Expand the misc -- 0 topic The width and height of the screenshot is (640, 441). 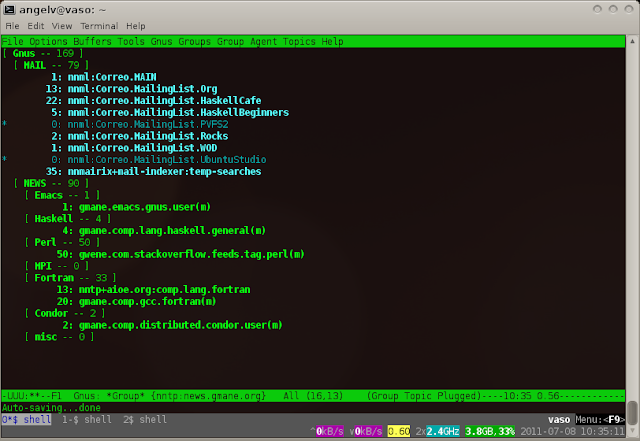point(59,337)
